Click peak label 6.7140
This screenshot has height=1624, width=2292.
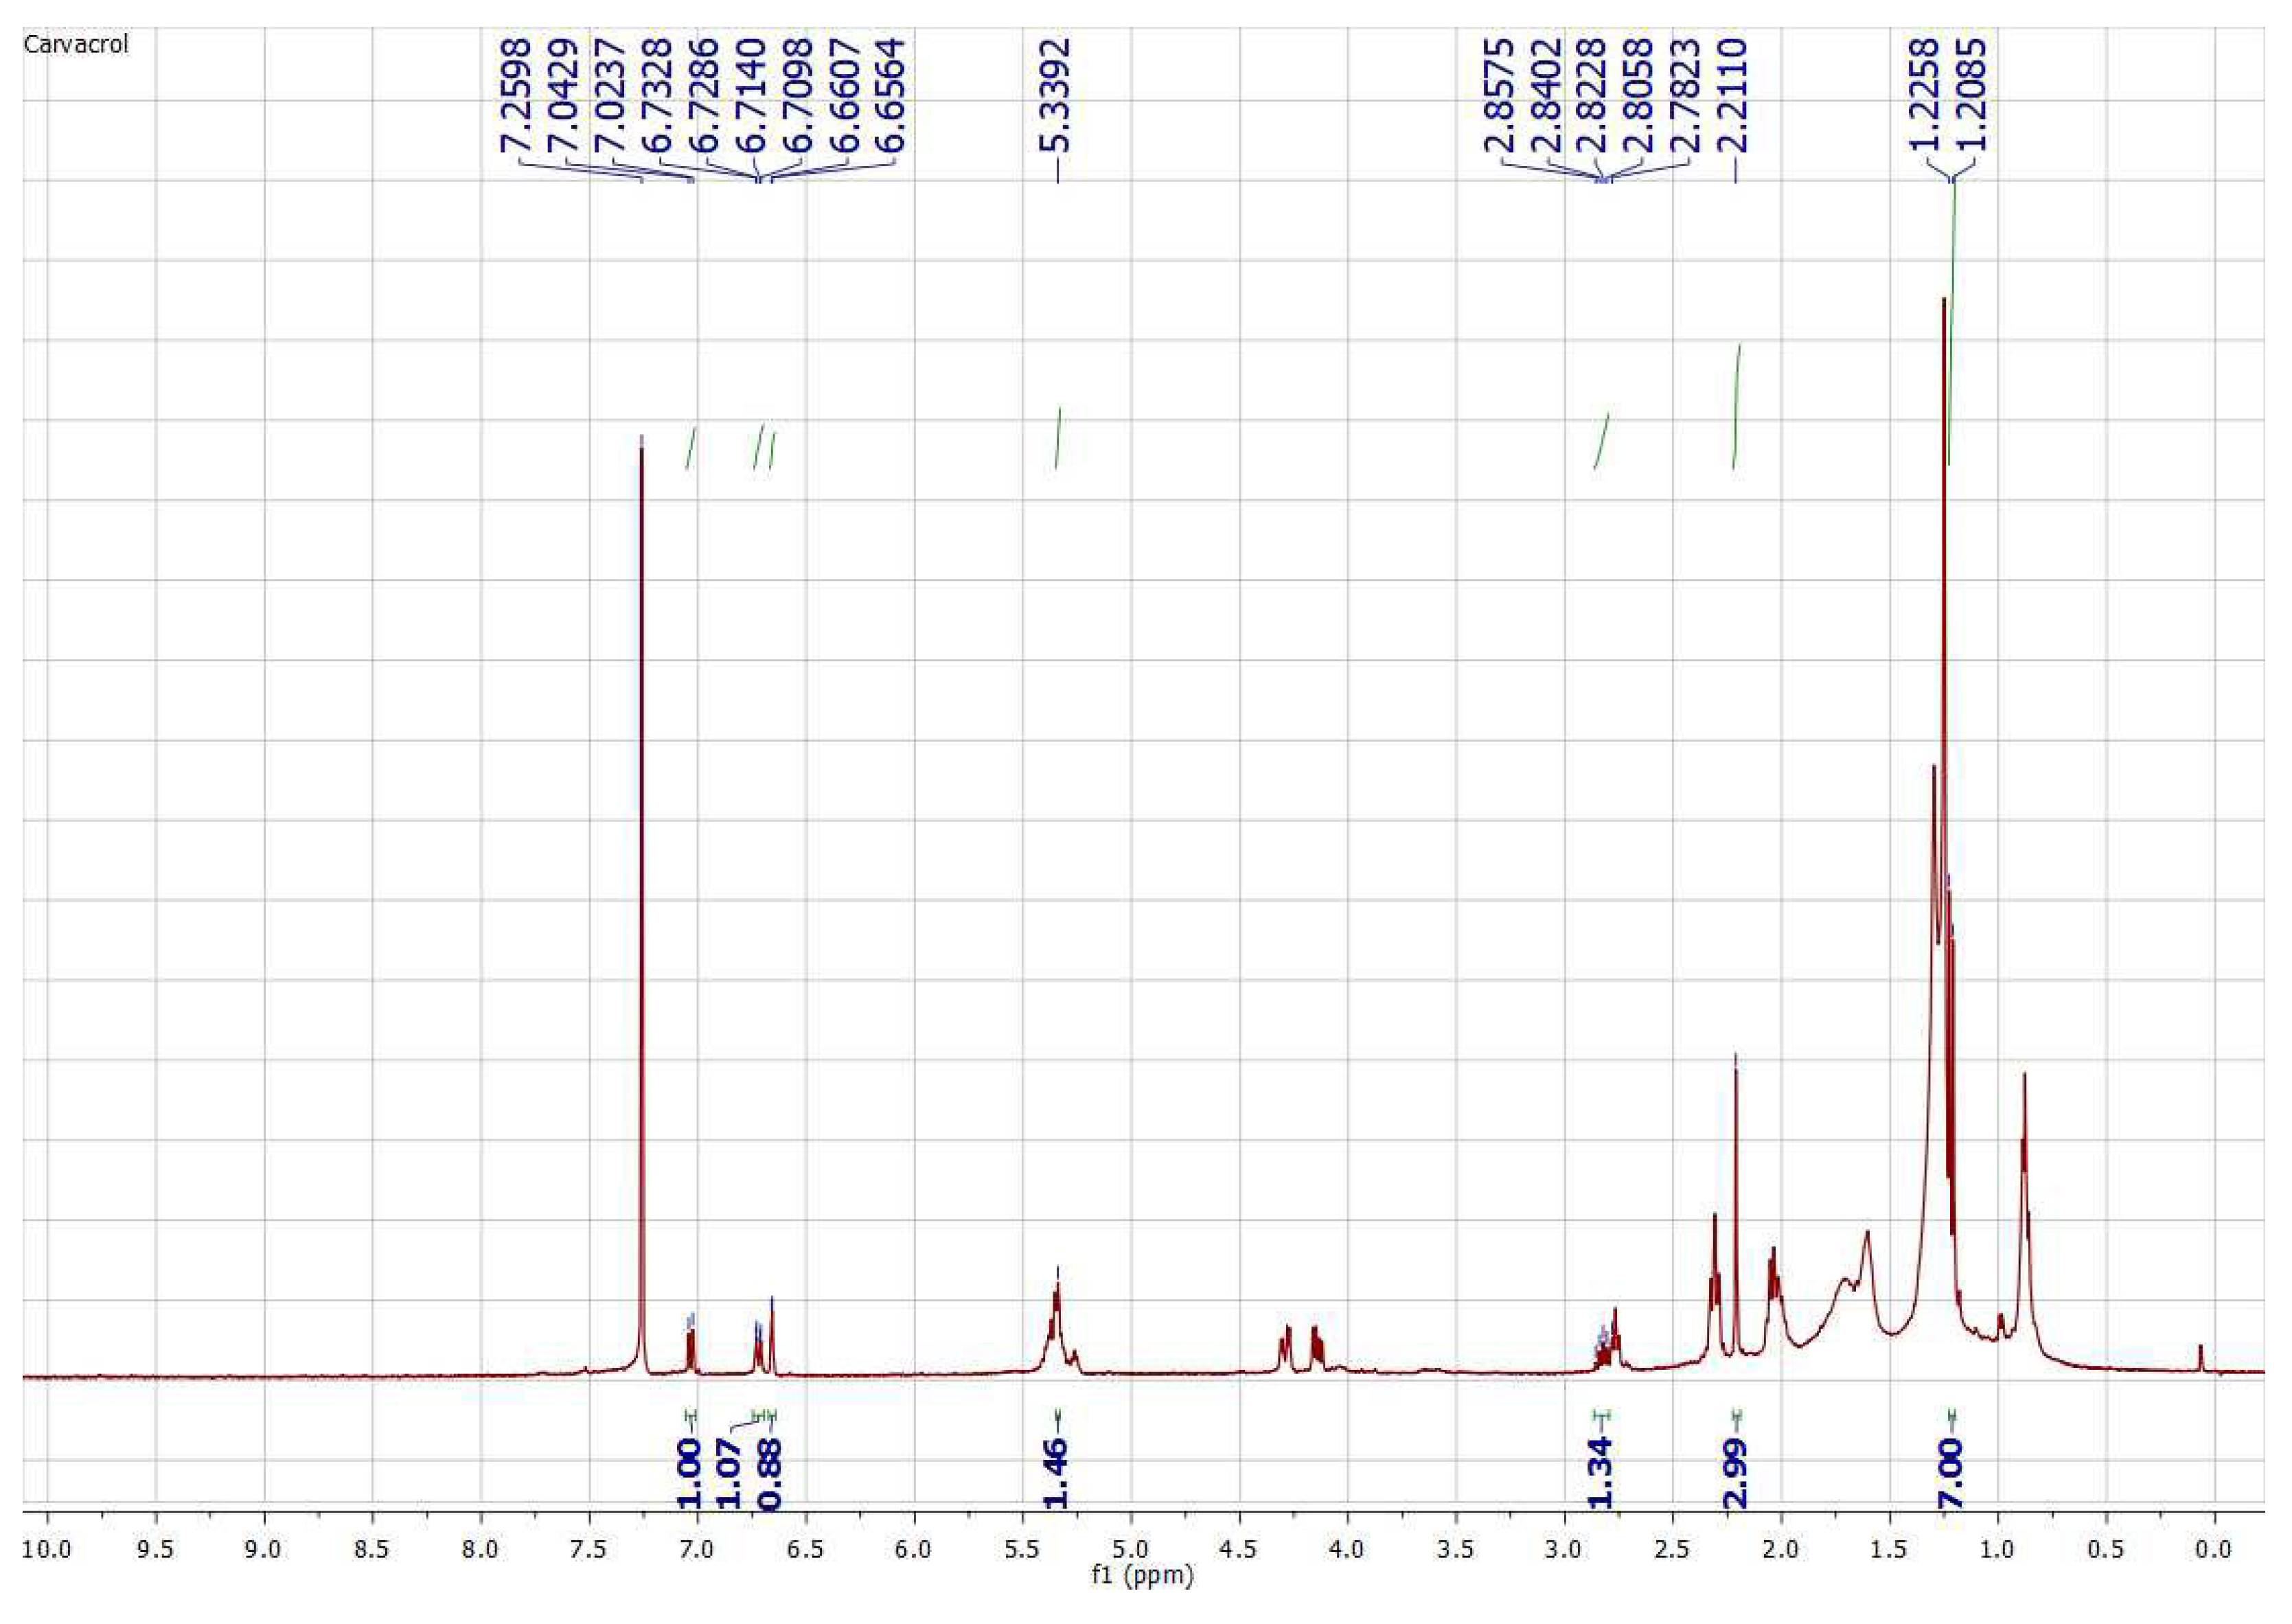click(751, 96)
